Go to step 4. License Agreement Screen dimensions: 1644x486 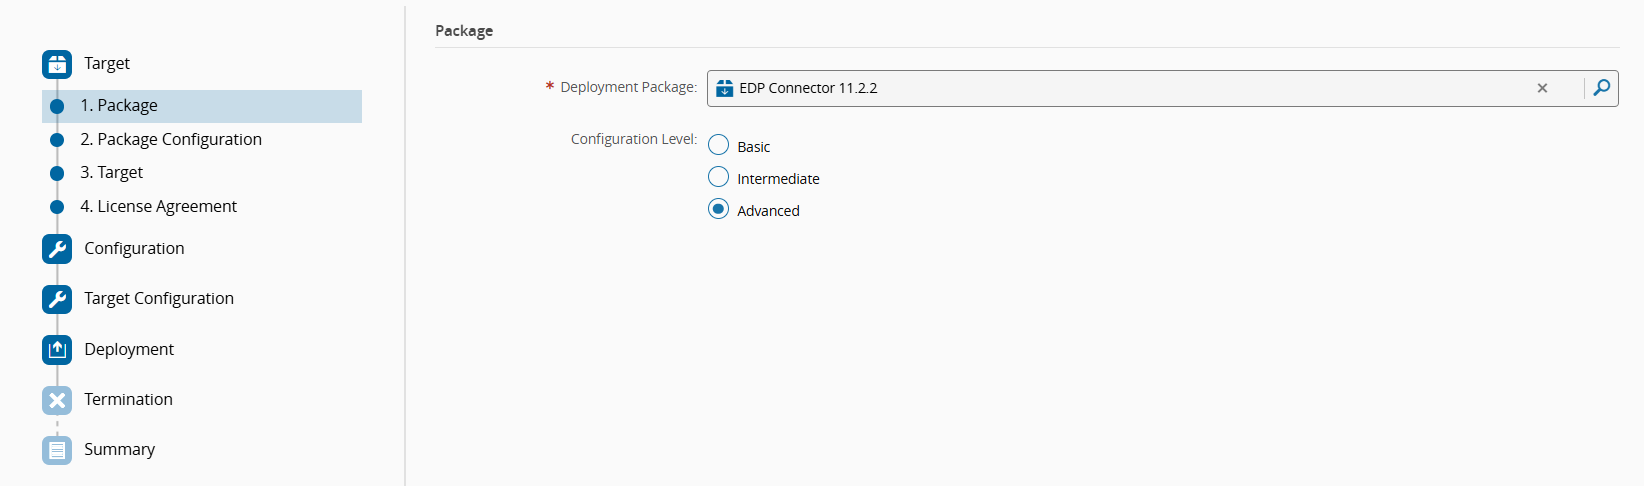click(x=159, y=207)
